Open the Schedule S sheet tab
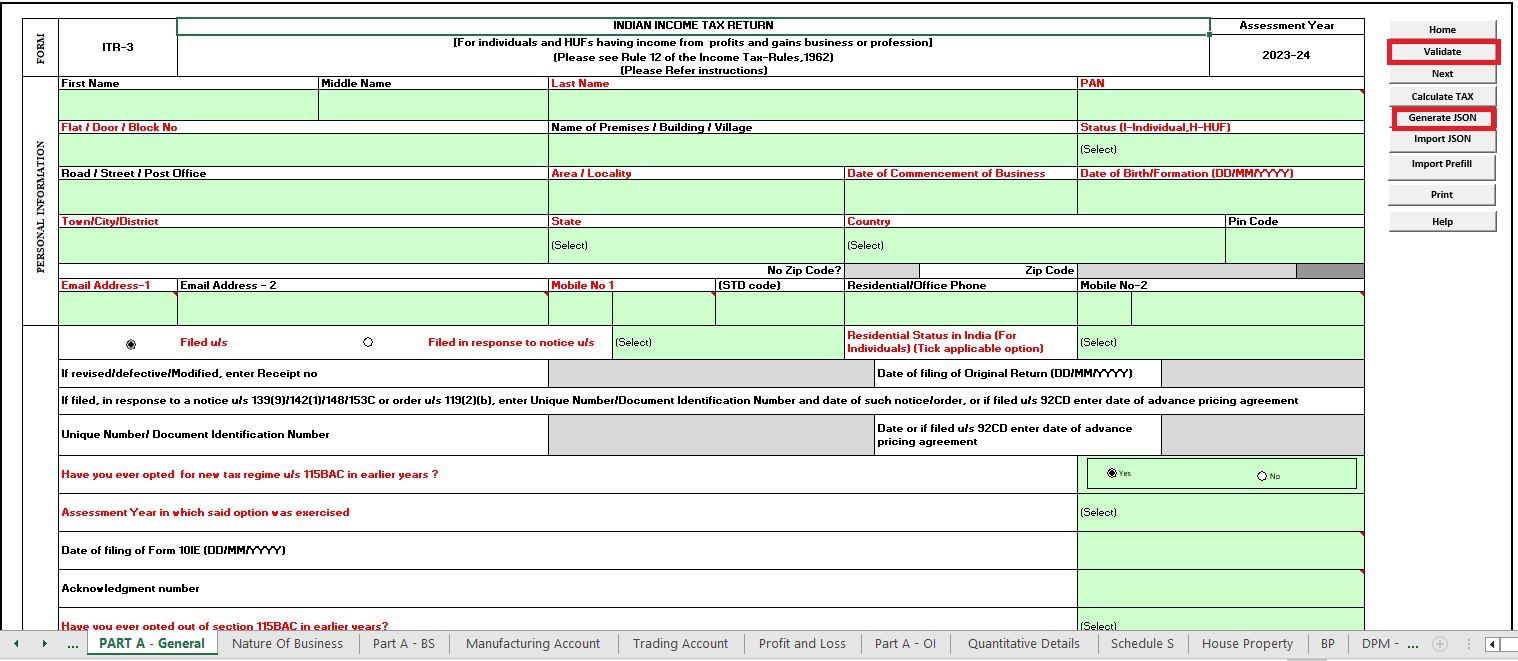 click(1142, 644)
